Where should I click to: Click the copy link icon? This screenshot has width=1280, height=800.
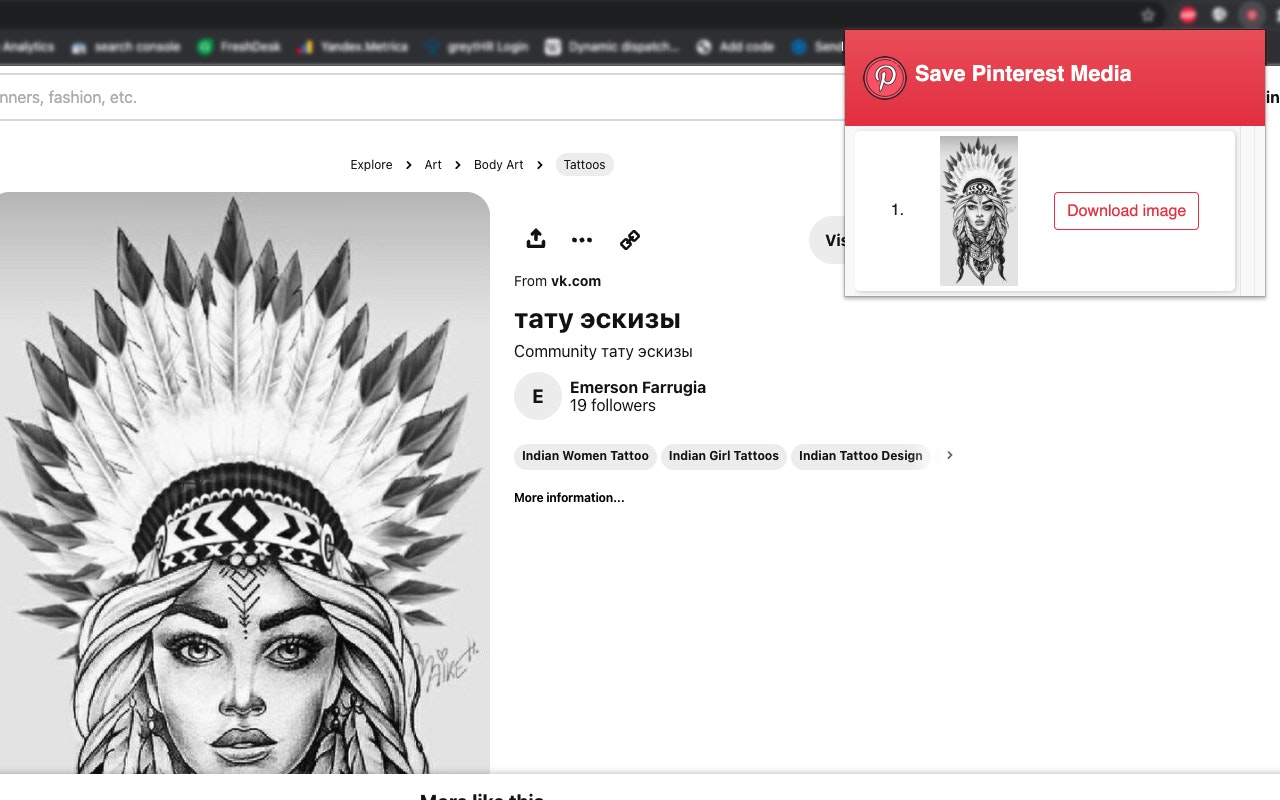(x=629, y=240)
